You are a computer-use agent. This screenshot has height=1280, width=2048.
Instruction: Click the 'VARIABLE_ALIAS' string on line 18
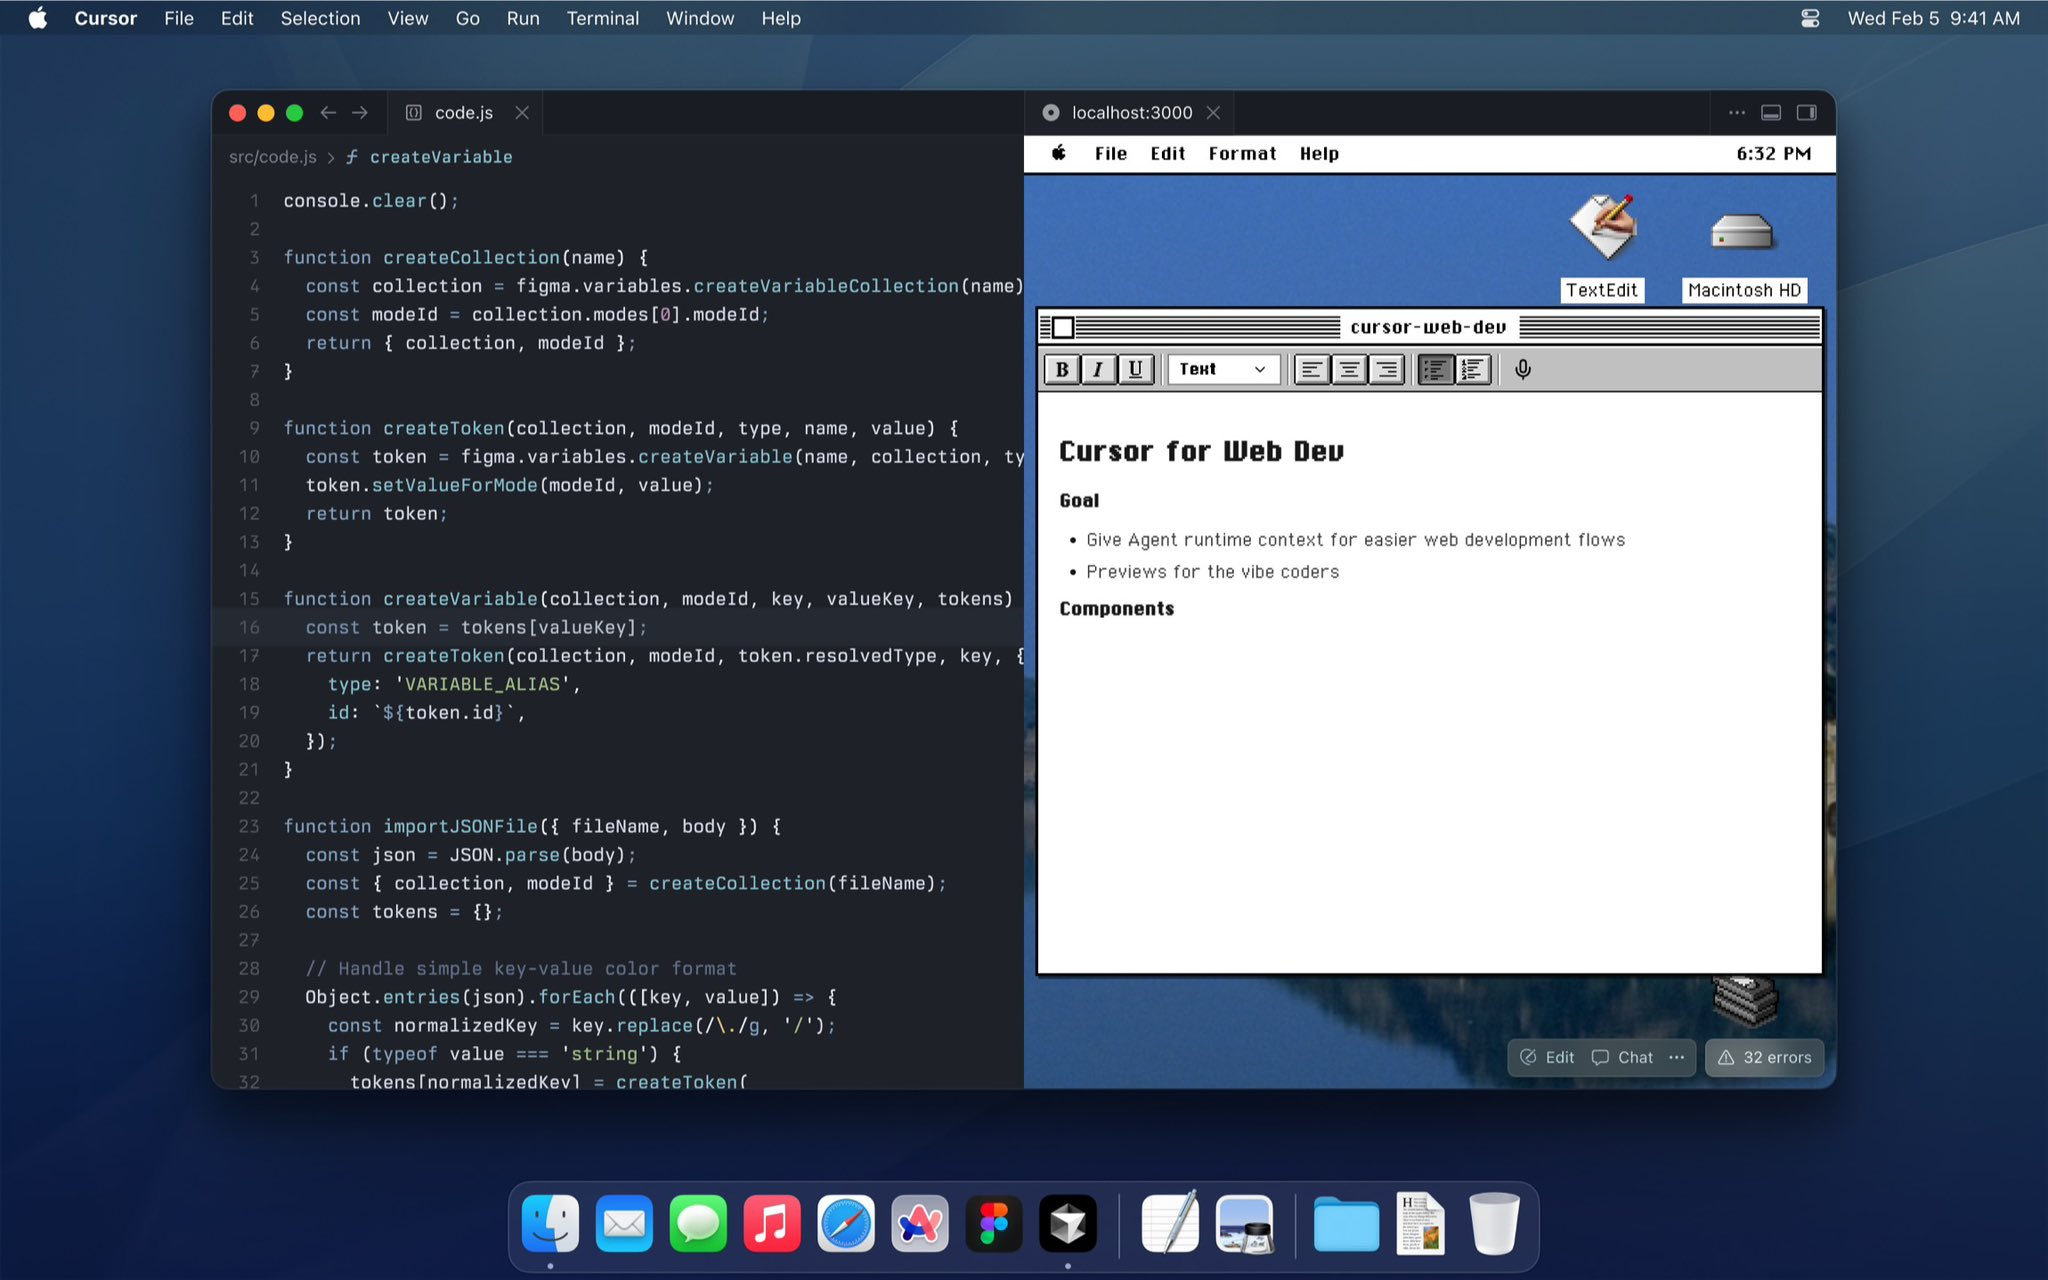coord(482,684)
